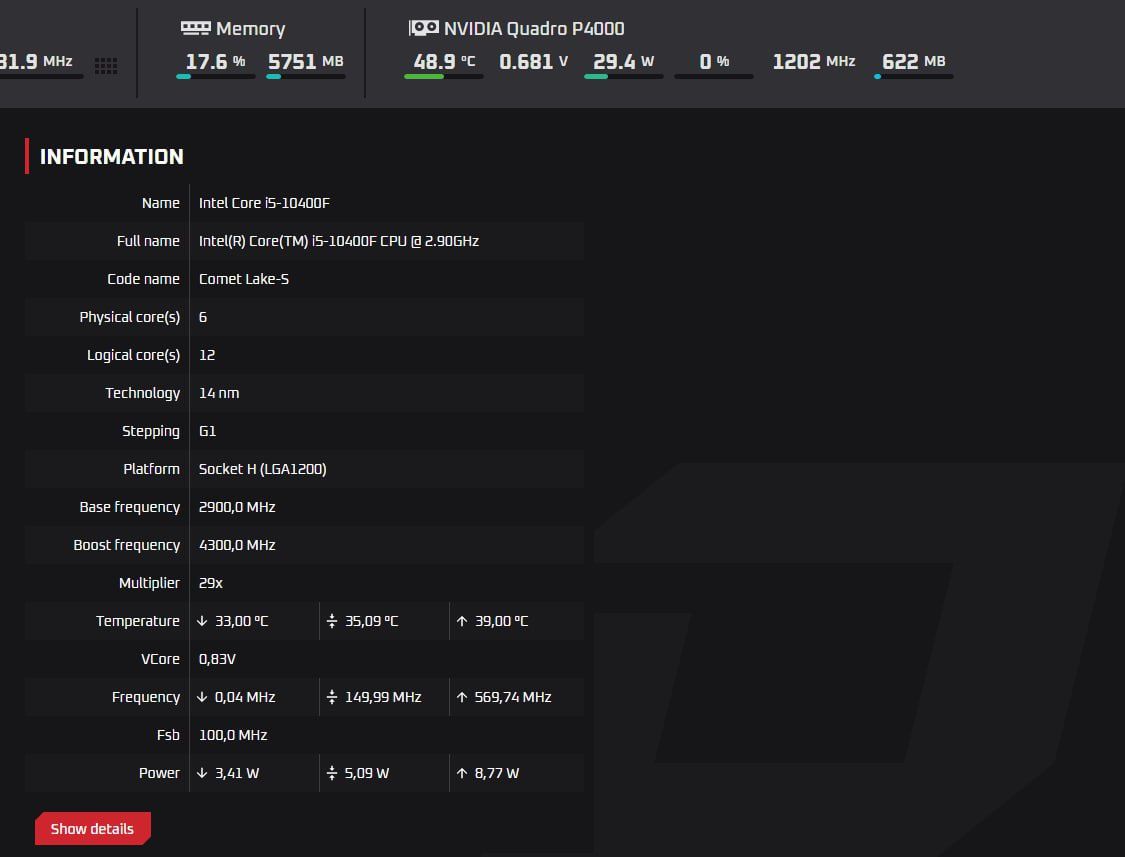Select average power '5,09 W'

pyautogui.click(x=367, y=774)
